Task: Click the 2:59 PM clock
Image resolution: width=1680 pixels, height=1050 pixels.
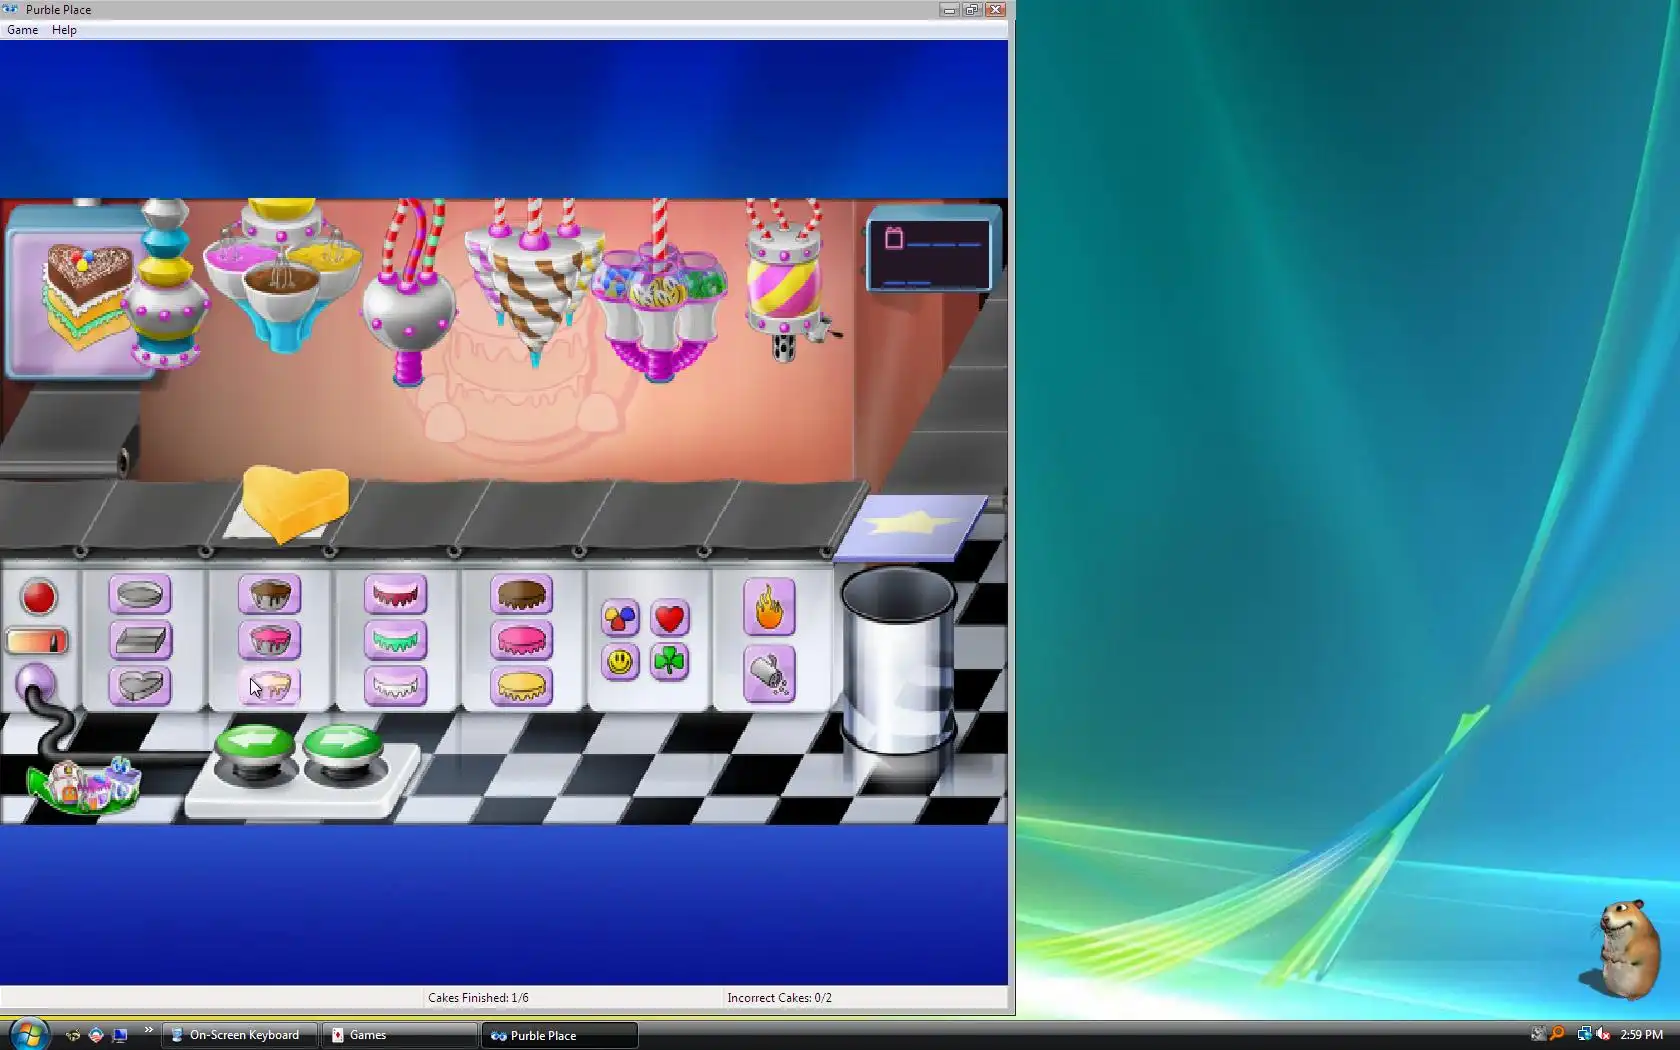Action: pos(1641,1035)
